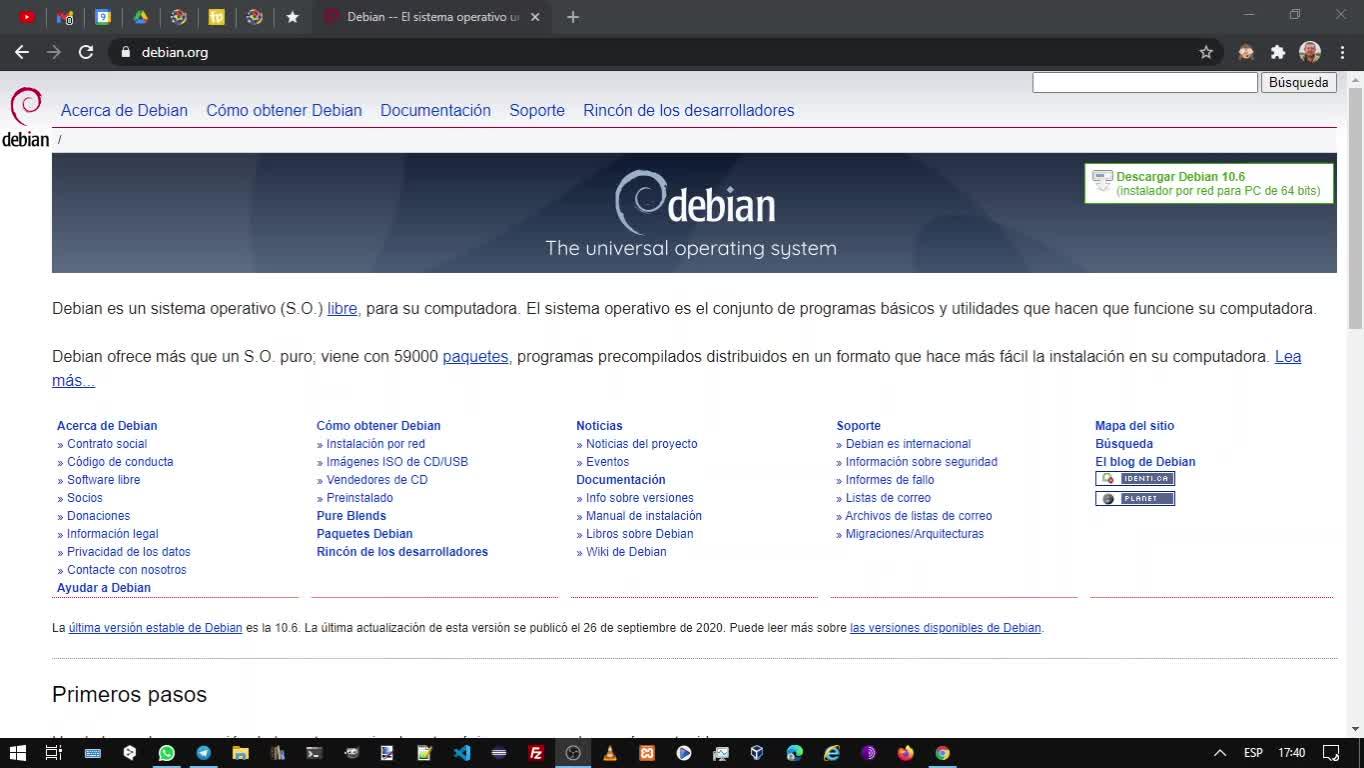Open the Código de conducta link
Screen dimensions: 1364x768
(120, 462)
